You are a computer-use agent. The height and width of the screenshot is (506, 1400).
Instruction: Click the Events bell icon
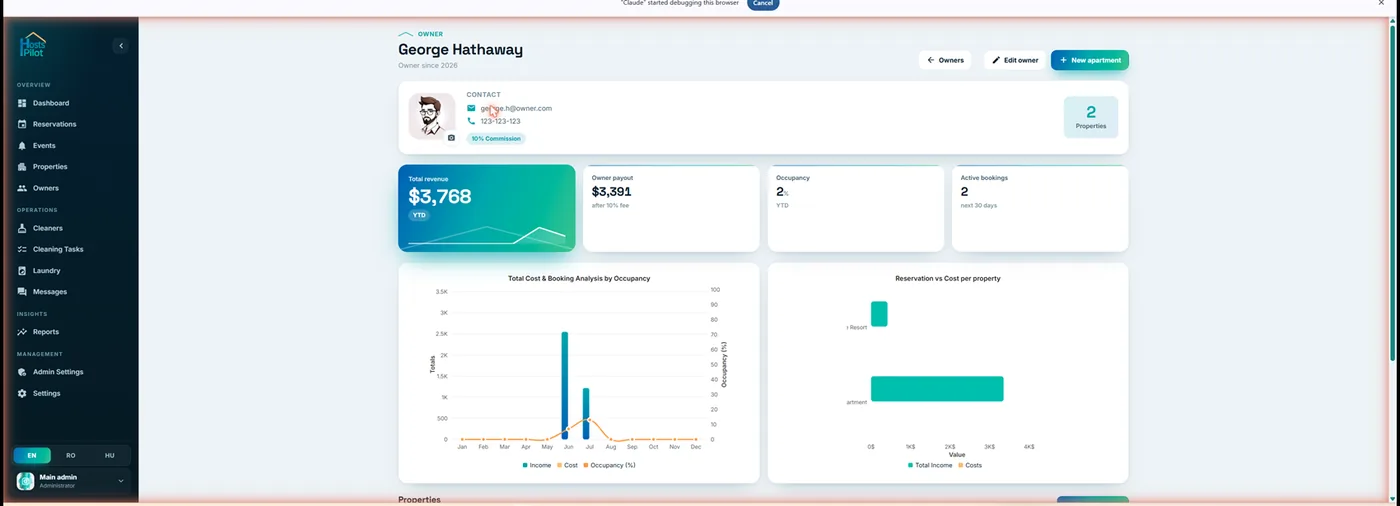pyautogui.click(x=22, y=146)
